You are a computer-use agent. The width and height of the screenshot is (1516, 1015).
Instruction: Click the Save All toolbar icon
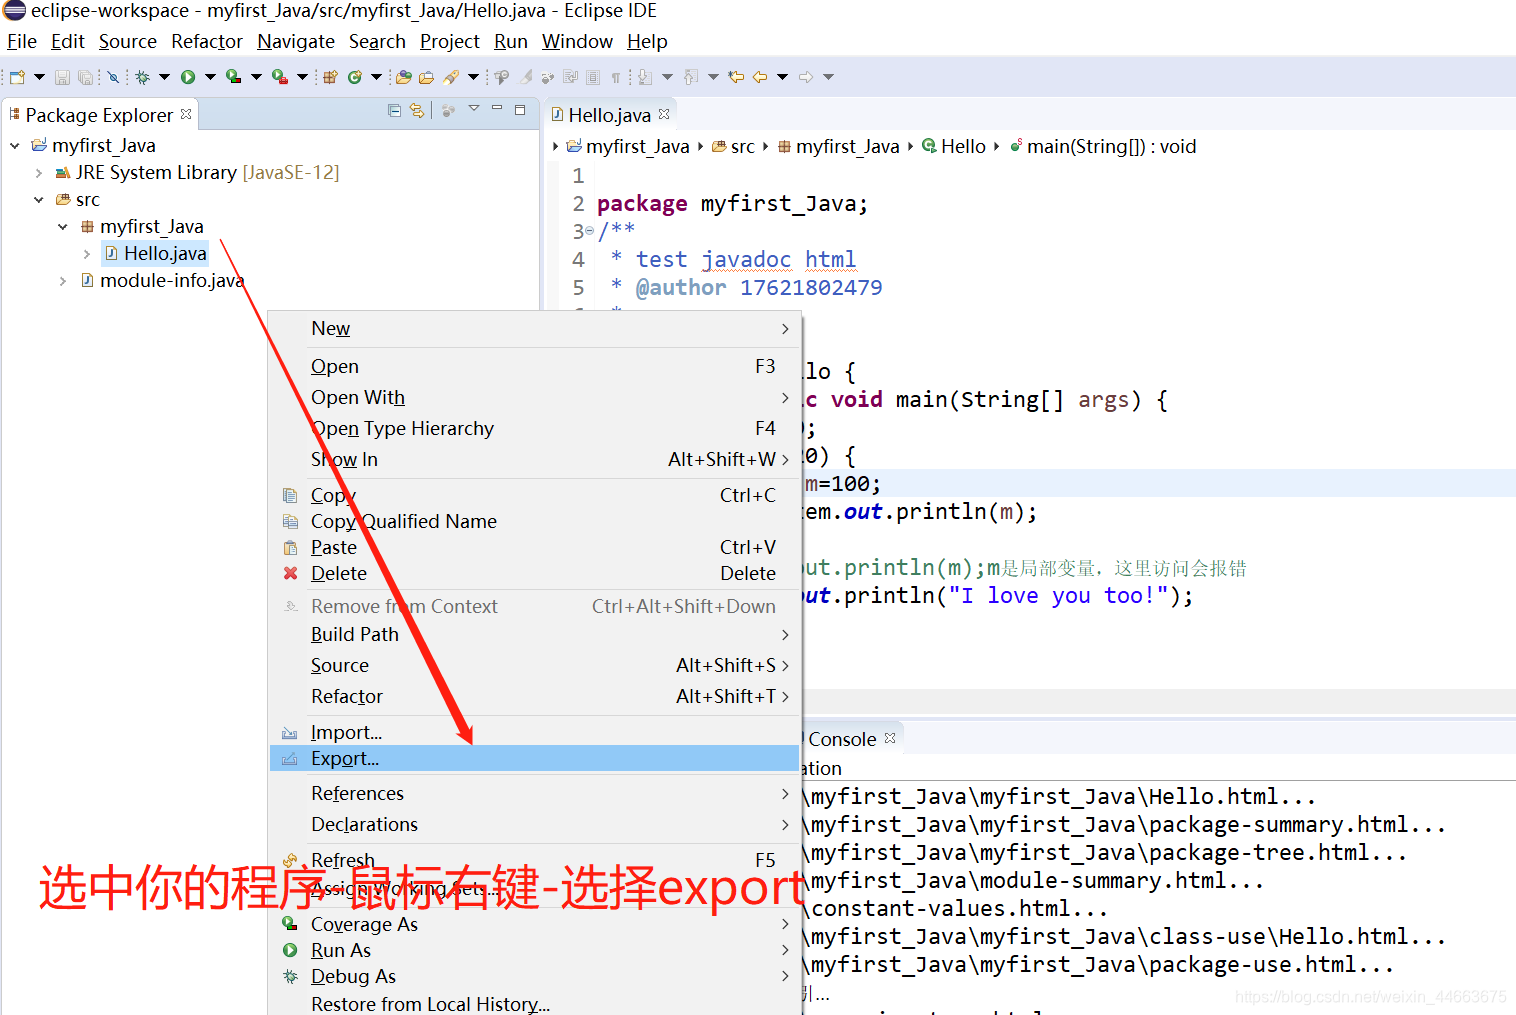point(85,77)
